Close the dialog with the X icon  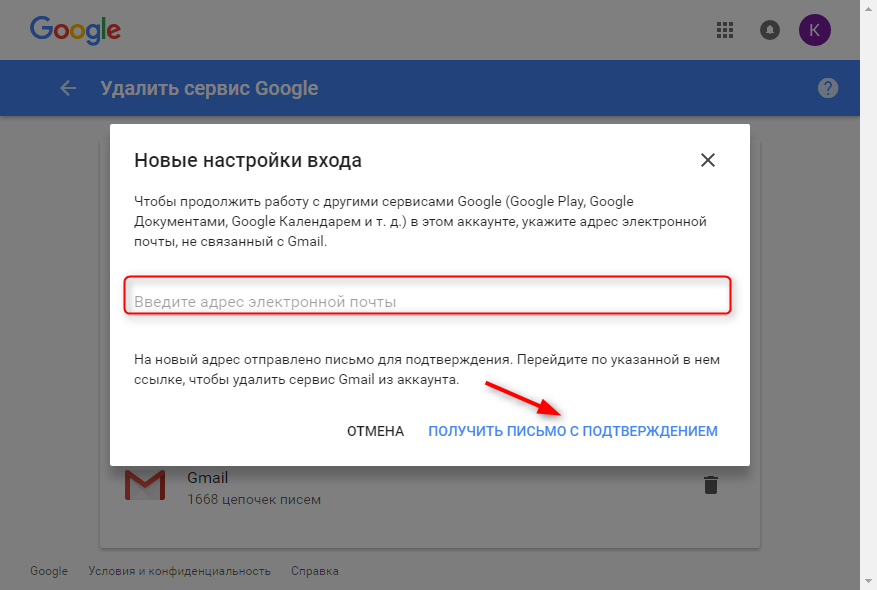708,161
